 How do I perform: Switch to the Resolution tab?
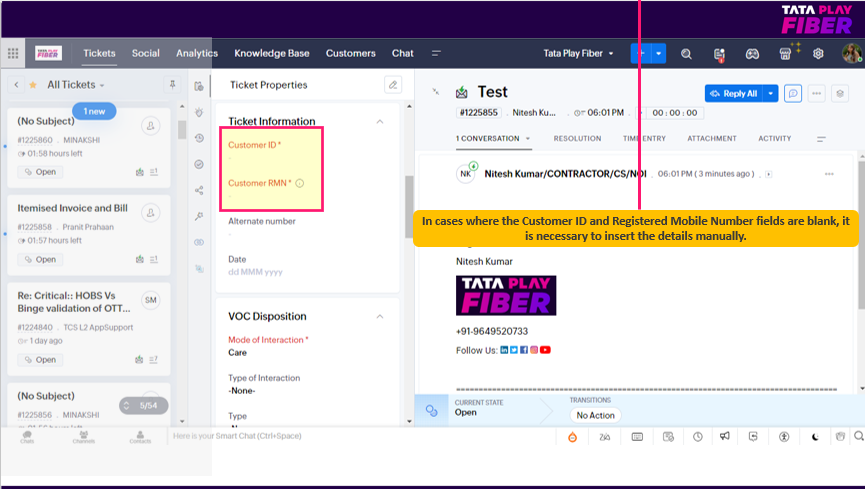[577, 139]
